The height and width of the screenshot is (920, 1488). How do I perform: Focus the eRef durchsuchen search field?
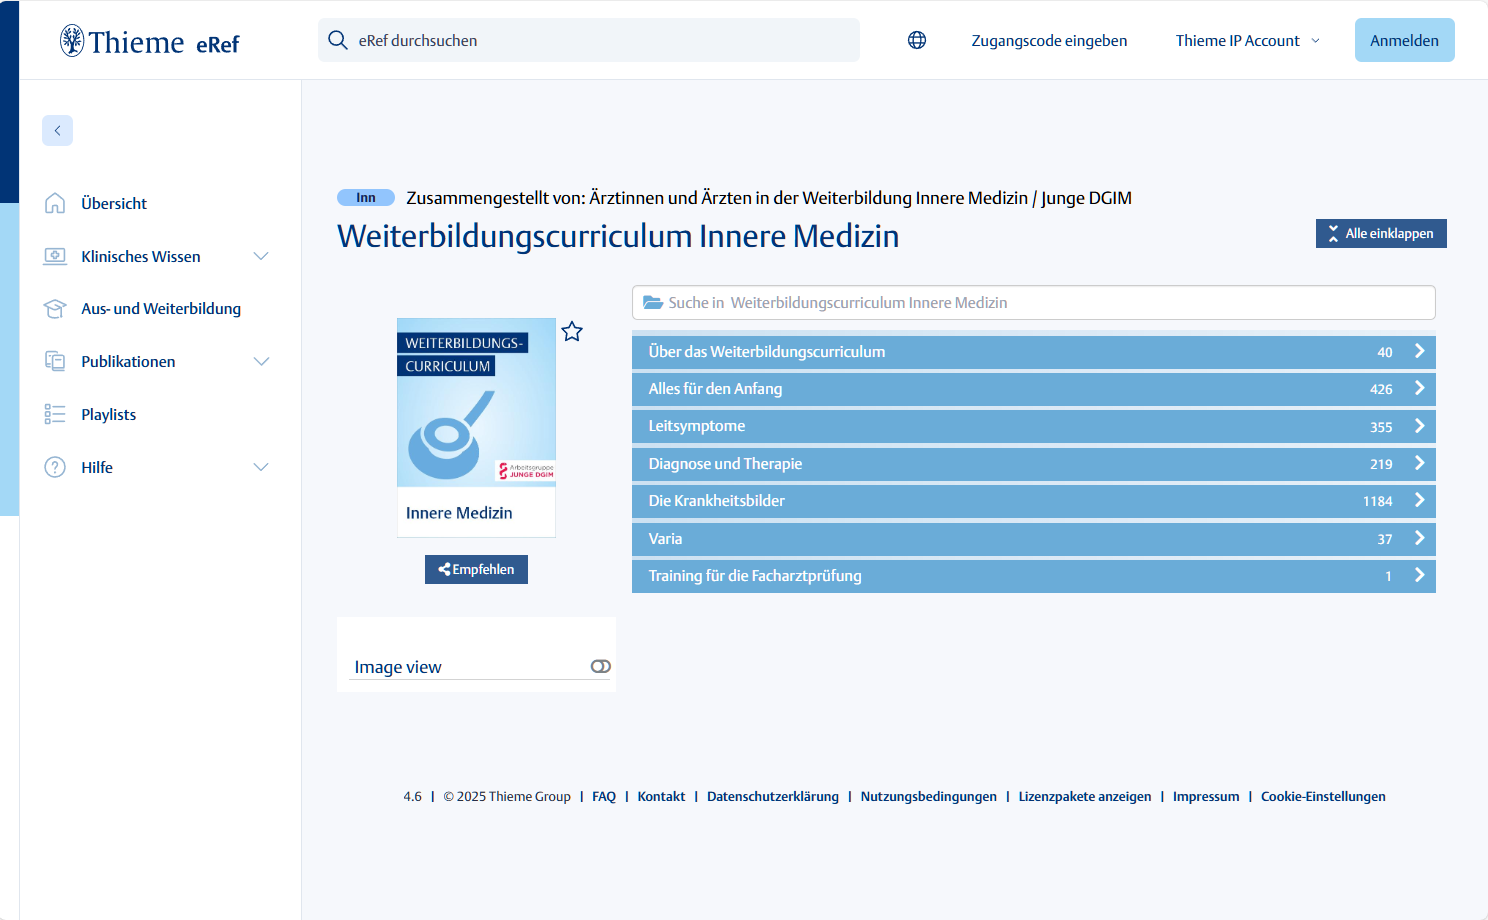pyautogui.click(x=589, y=40)
